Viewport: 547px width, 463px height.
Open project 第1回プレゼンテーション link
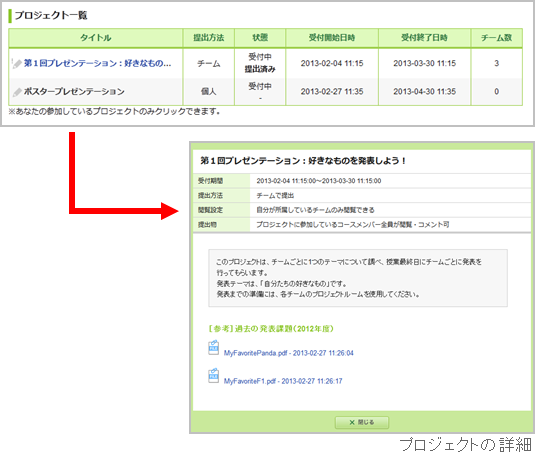[97, 63]
